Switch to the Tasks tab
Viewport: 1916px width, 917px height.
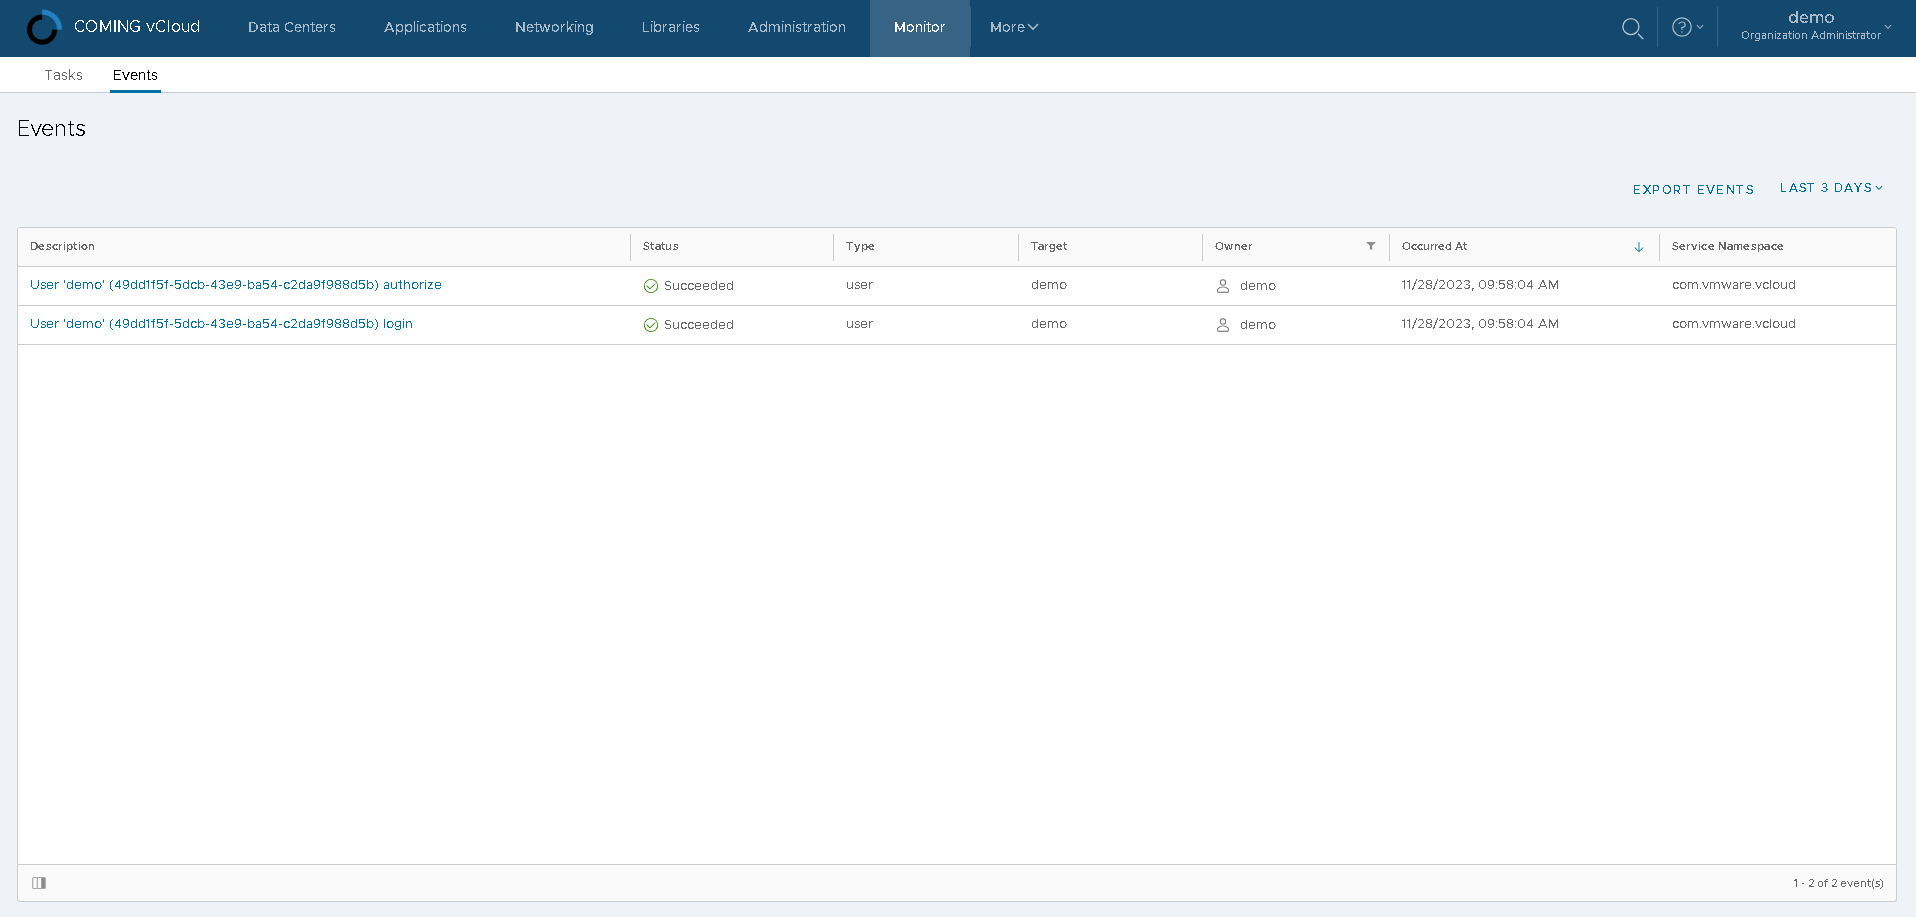[63, 75]
